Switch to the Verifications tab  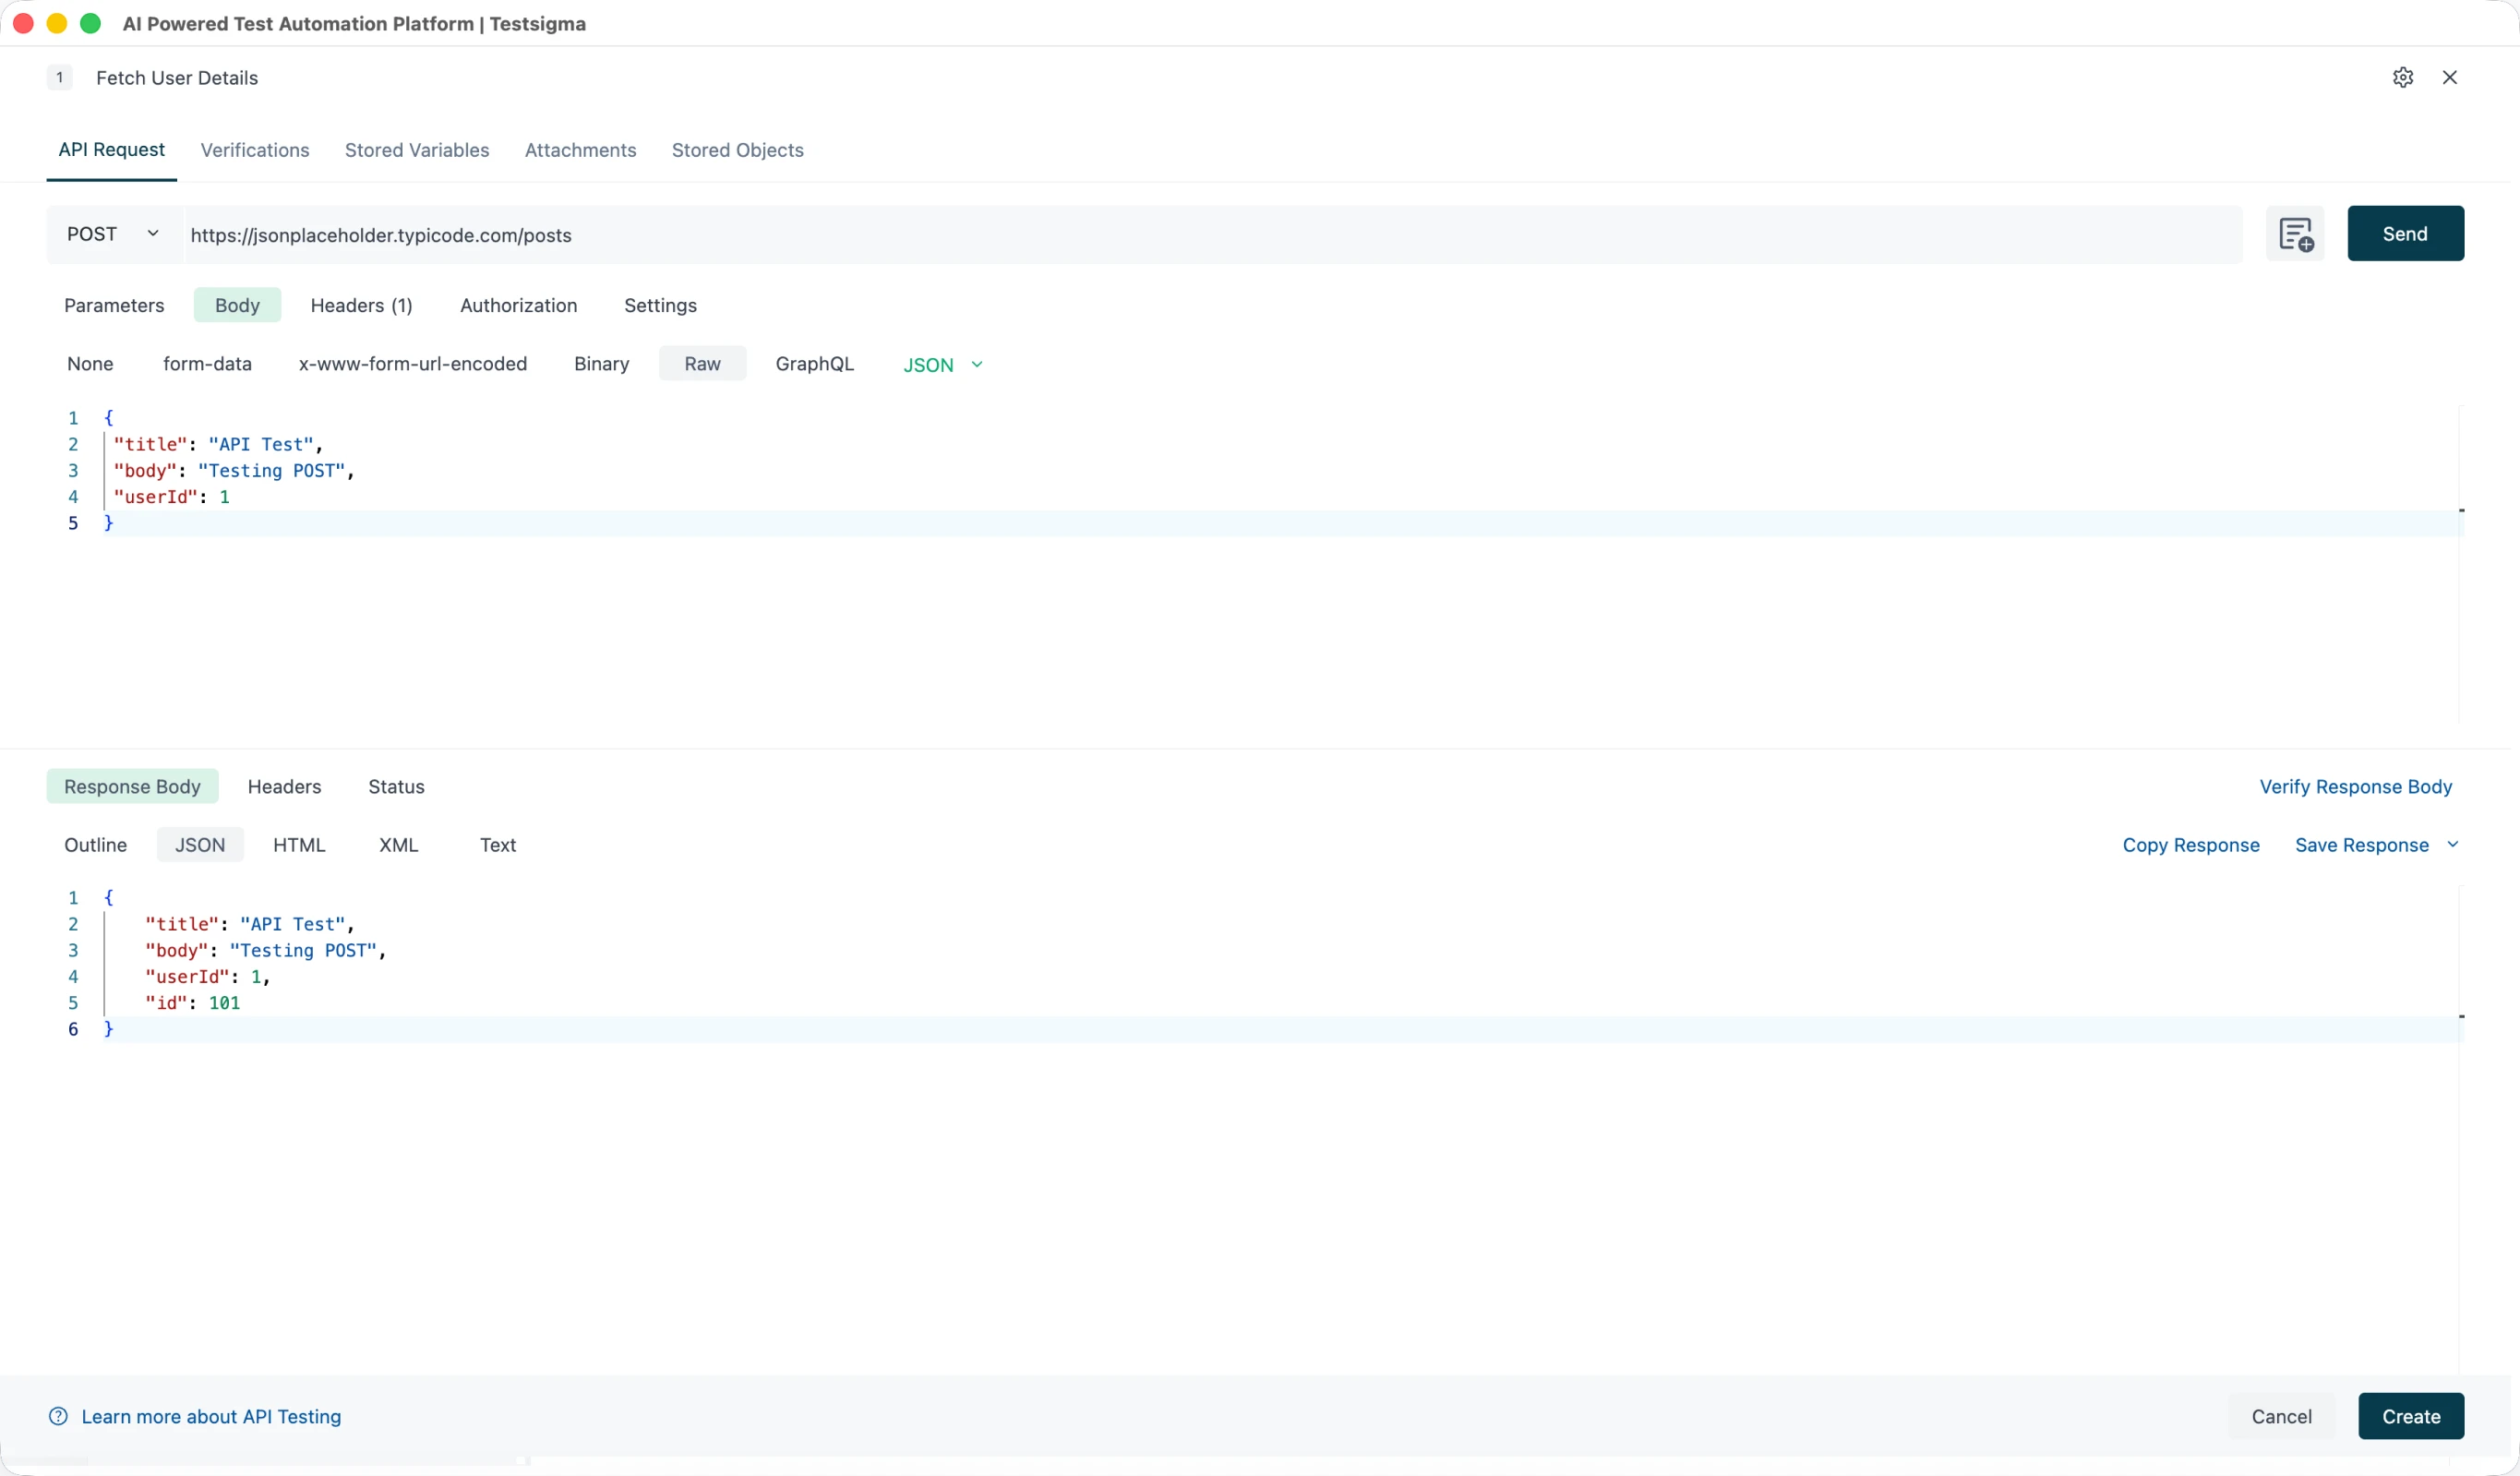pos(255,150)
